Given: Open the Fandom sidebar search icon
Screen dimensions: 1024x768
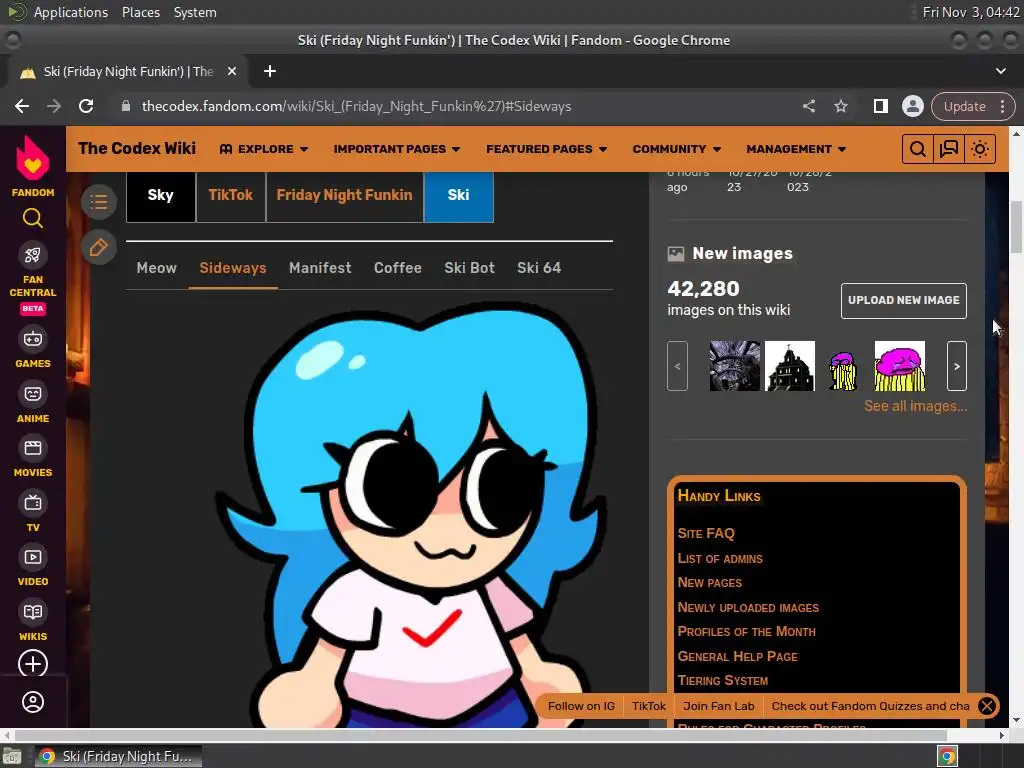Looking at the screenshot, I should coord(33,218).
